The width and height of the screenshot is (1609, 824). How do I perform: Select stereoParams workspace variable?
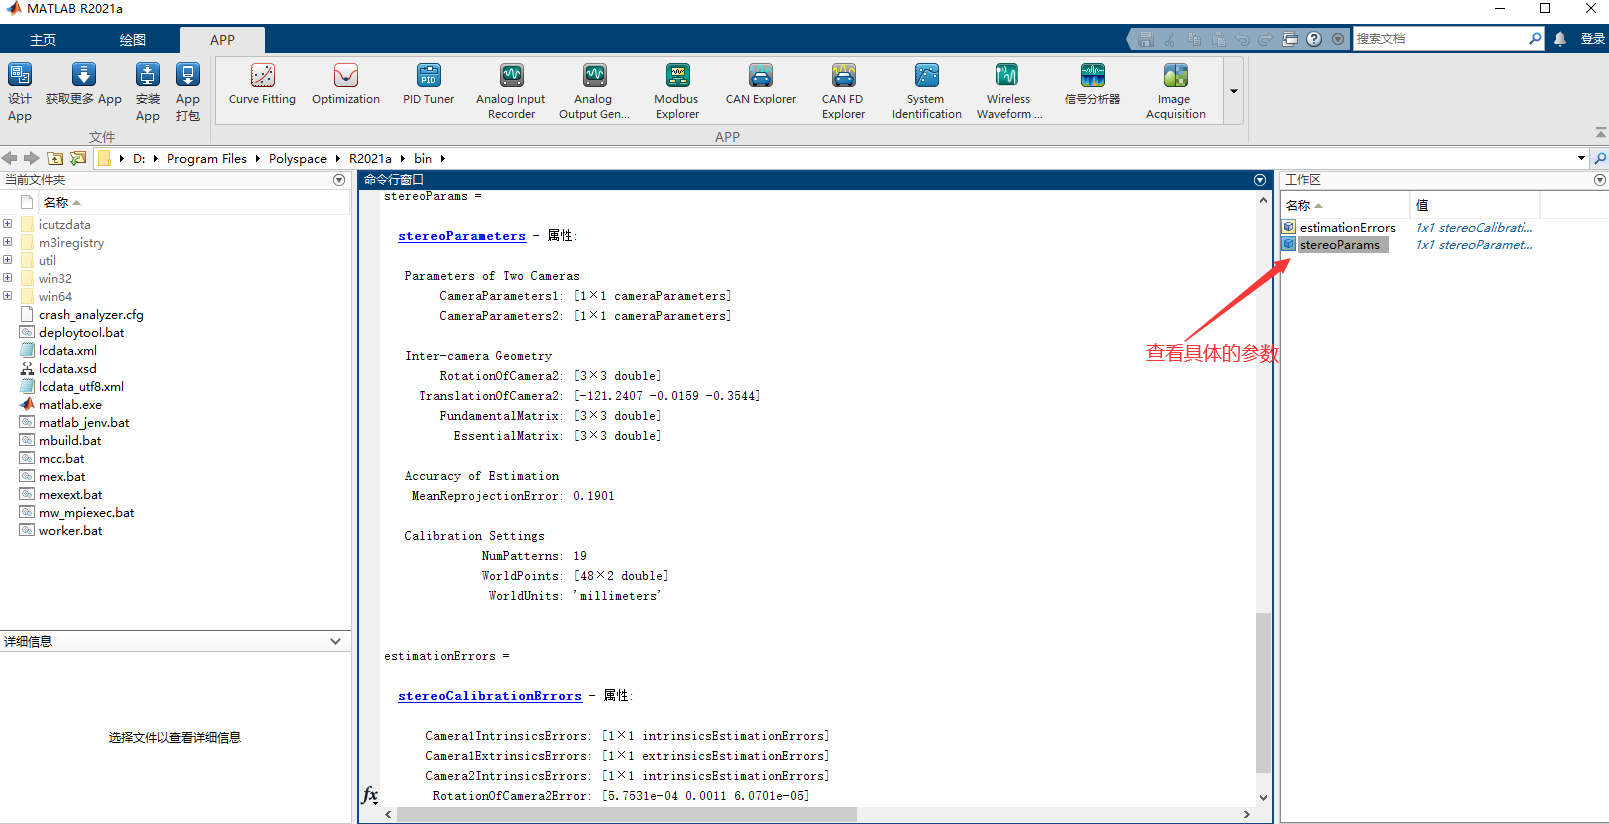[1340, 245]
